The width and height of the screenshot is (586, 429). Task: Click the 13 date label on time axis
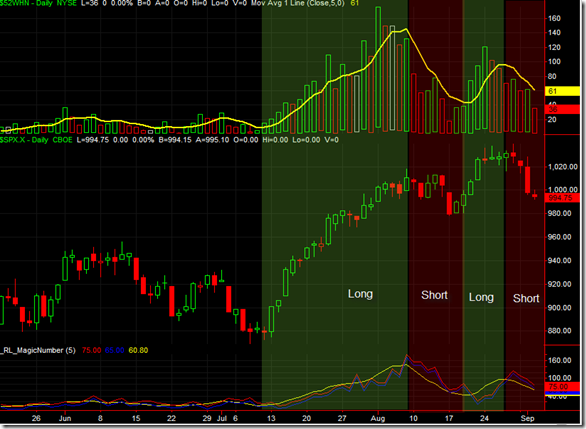point(271,418)
